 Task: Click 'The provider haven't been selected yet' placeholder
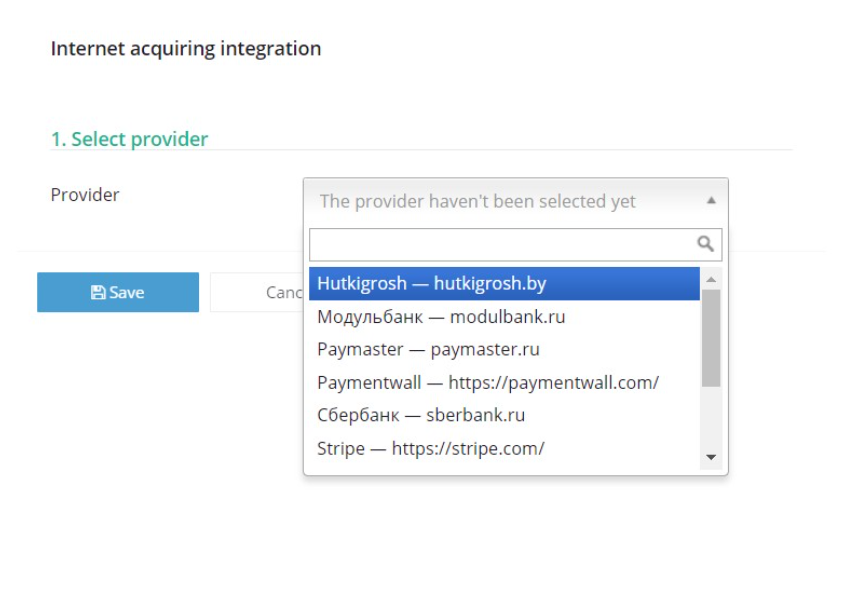point(477,201)
